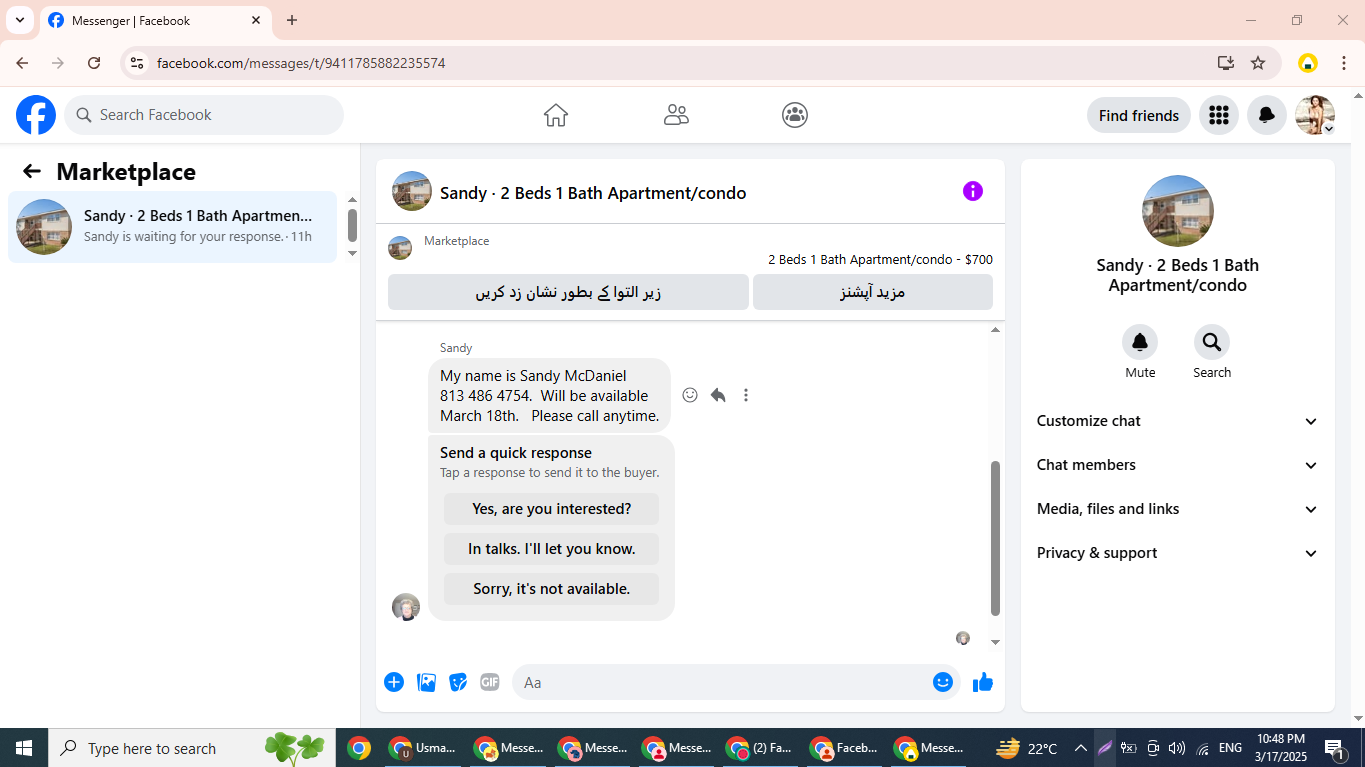This screenshot has width=1365, height=767.
Task: Send quick response 'Sorry, it's not available.'
Action: click(552, 589)
